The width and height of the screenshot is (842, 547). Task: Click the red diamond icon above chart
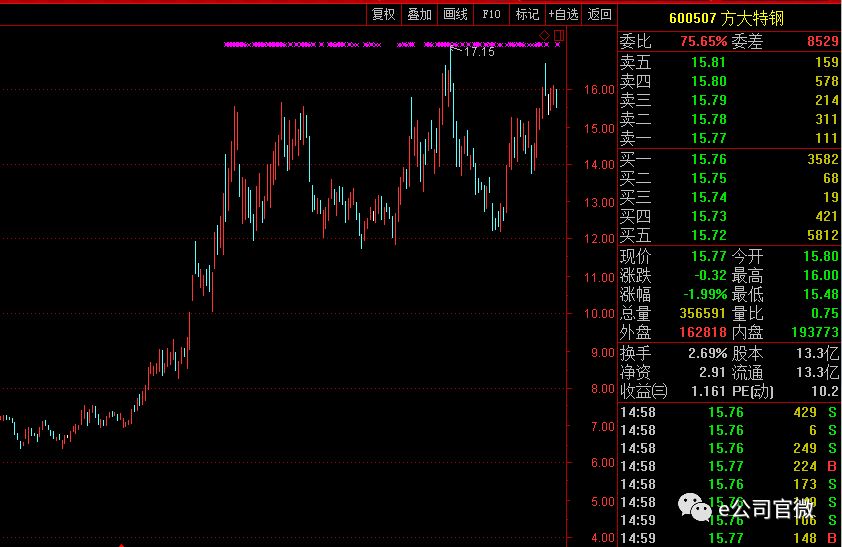coord(544,36)
